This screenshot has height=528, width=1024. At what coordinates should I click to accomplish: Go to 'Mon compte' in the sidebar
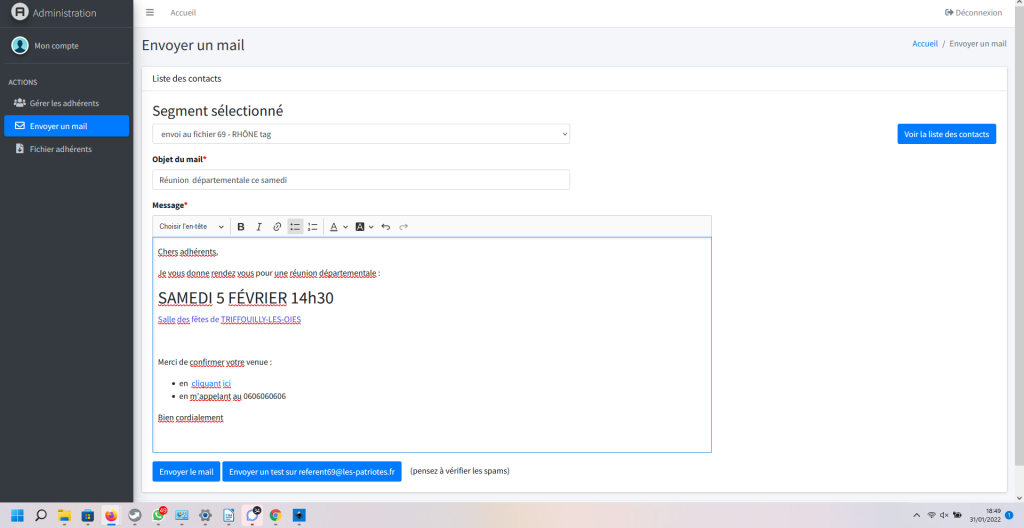(56, 45)
